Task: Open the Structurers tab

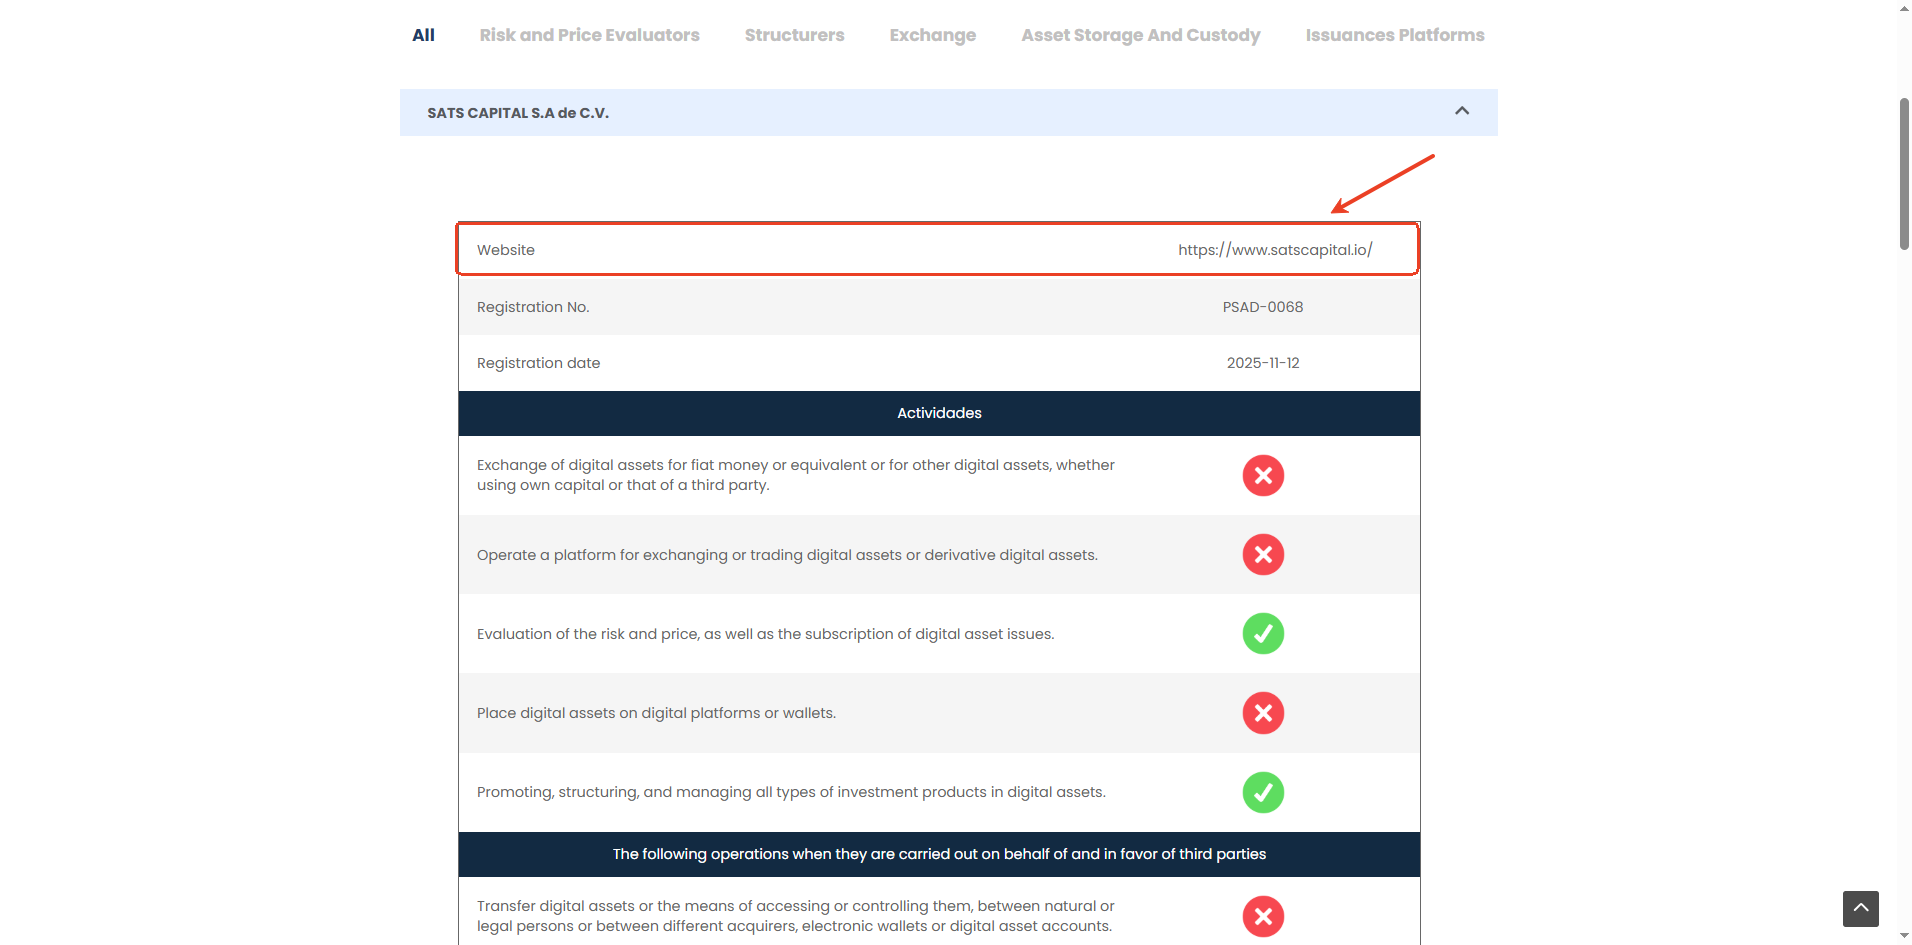Action: [x=794, y=35]
